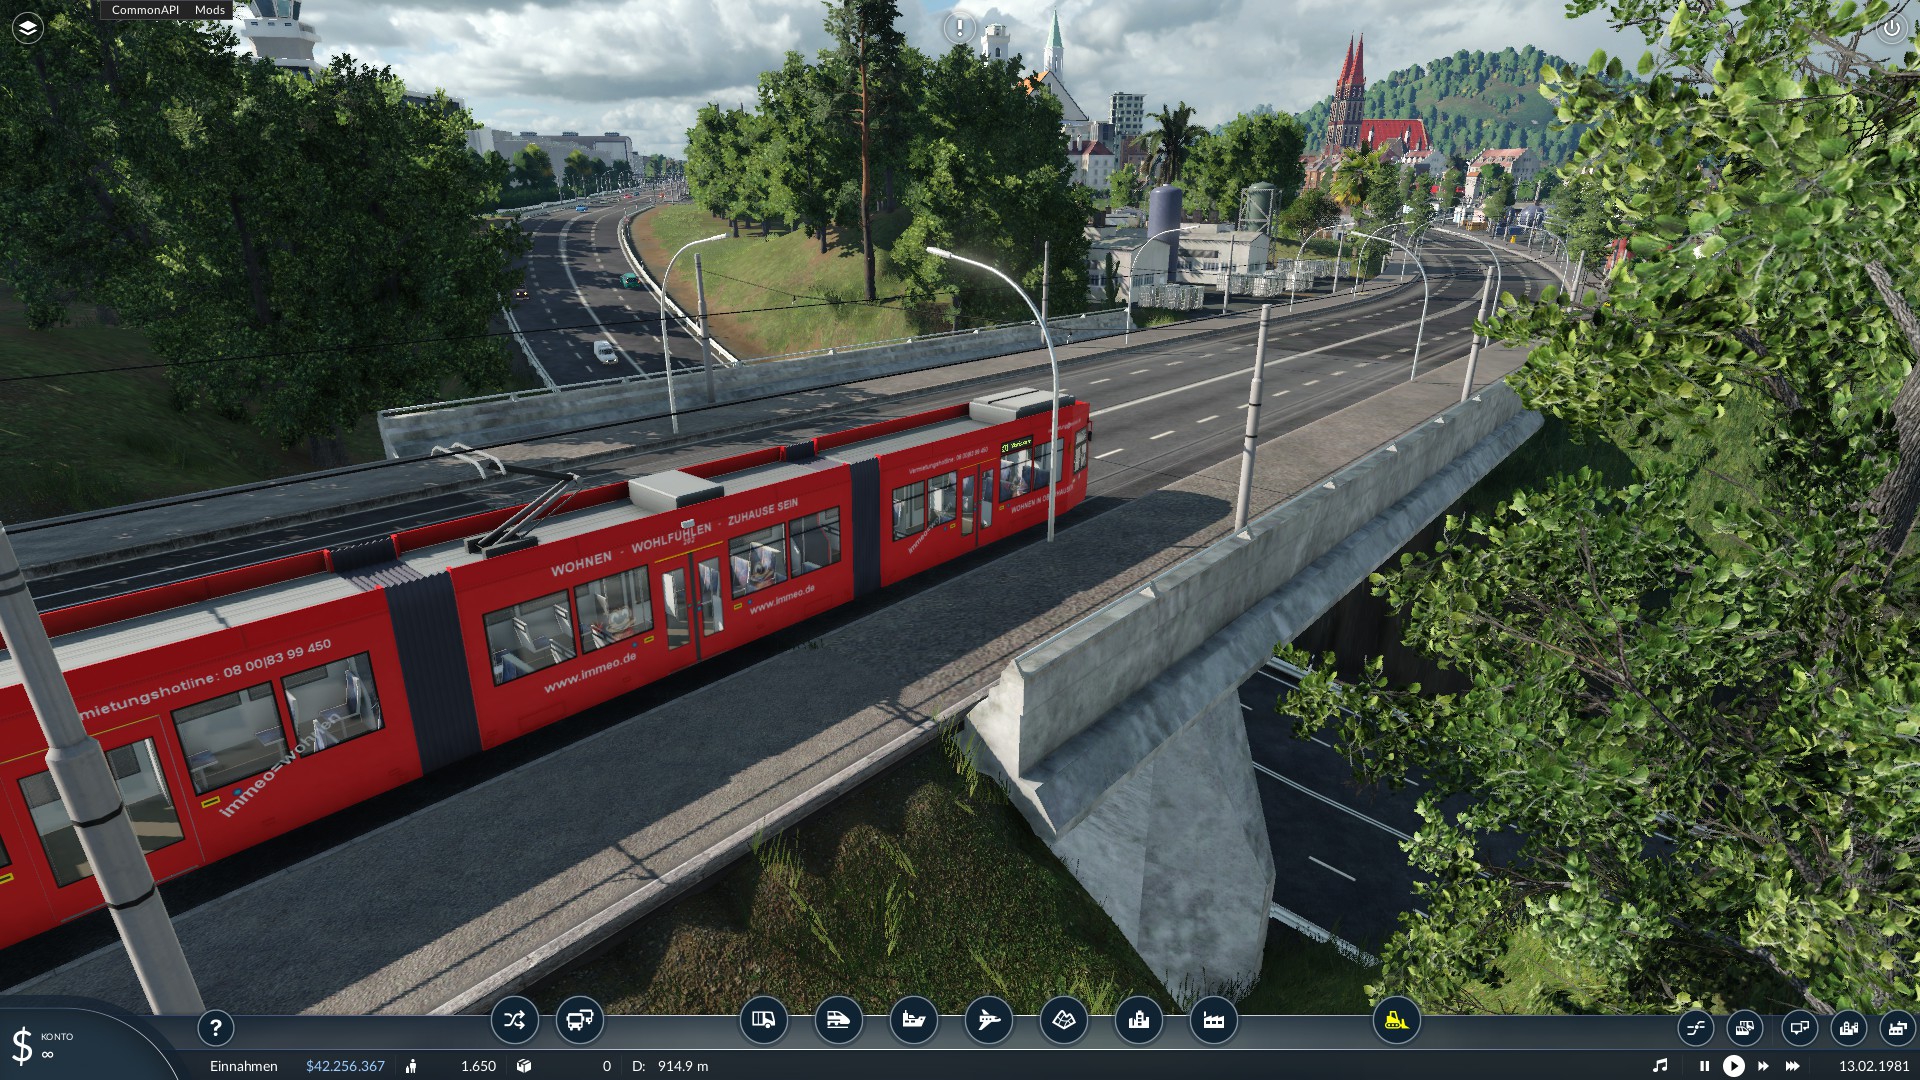Click the passenger count 1.650
This screenshot has width=1920, height=1080.
478,1066
